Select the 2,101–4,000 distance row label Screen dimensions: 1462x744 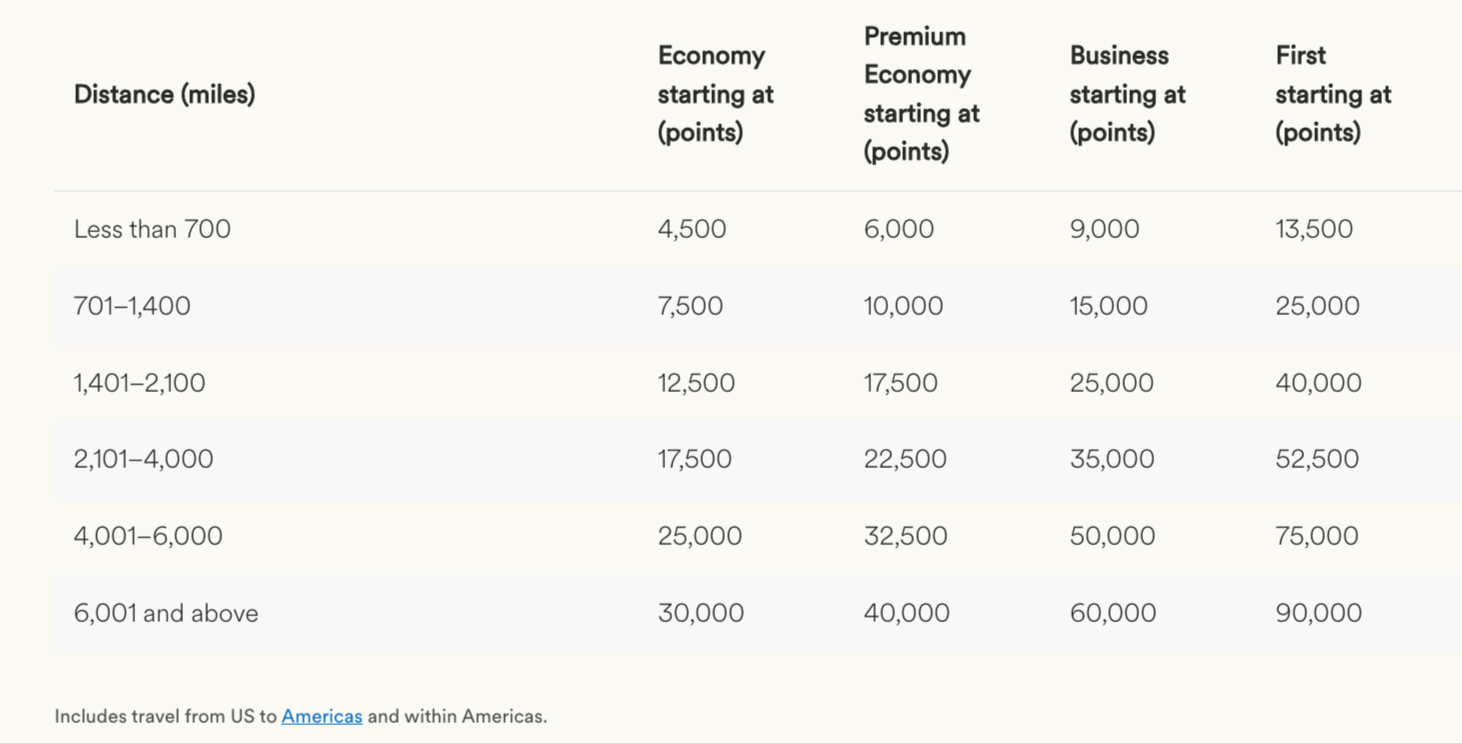click(x=143, y=459)
